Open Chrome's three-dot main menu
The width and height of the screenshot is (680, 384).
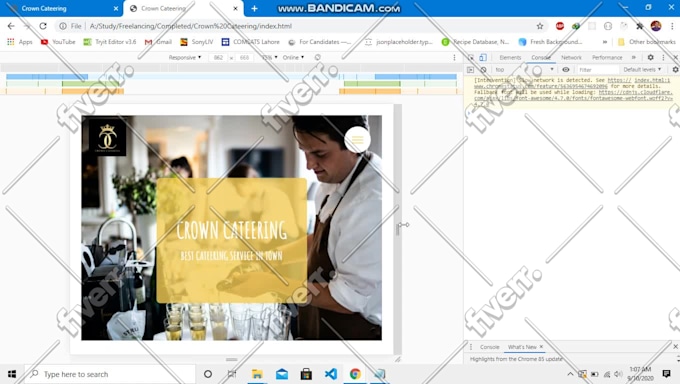point(672,26)
